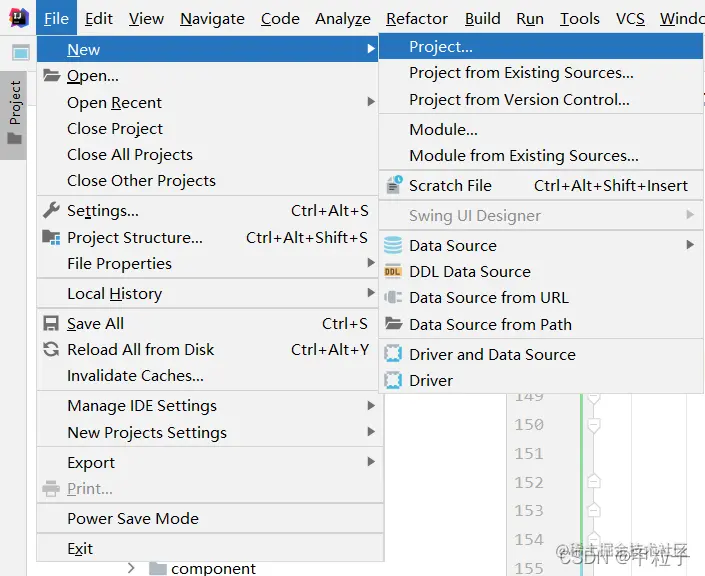Click the folder icon on the Project side tab
The width and height of the screenshot is (705, 576).
14,138
